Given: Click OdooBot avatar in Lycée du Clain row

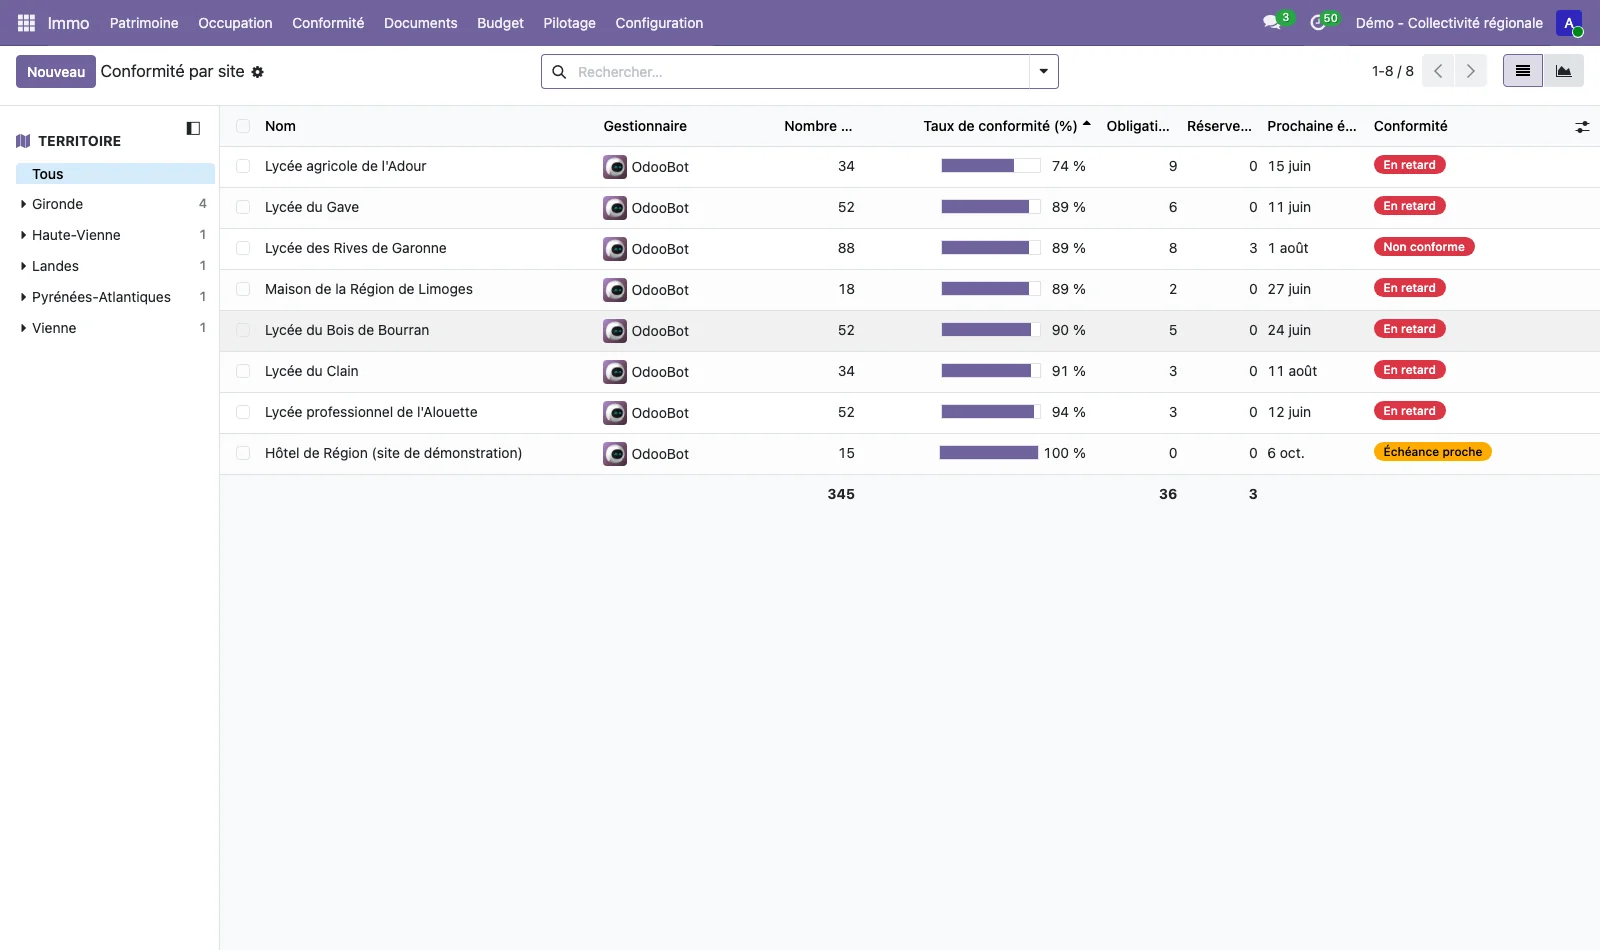Looking at the screenshot, I should pos(615,372).
